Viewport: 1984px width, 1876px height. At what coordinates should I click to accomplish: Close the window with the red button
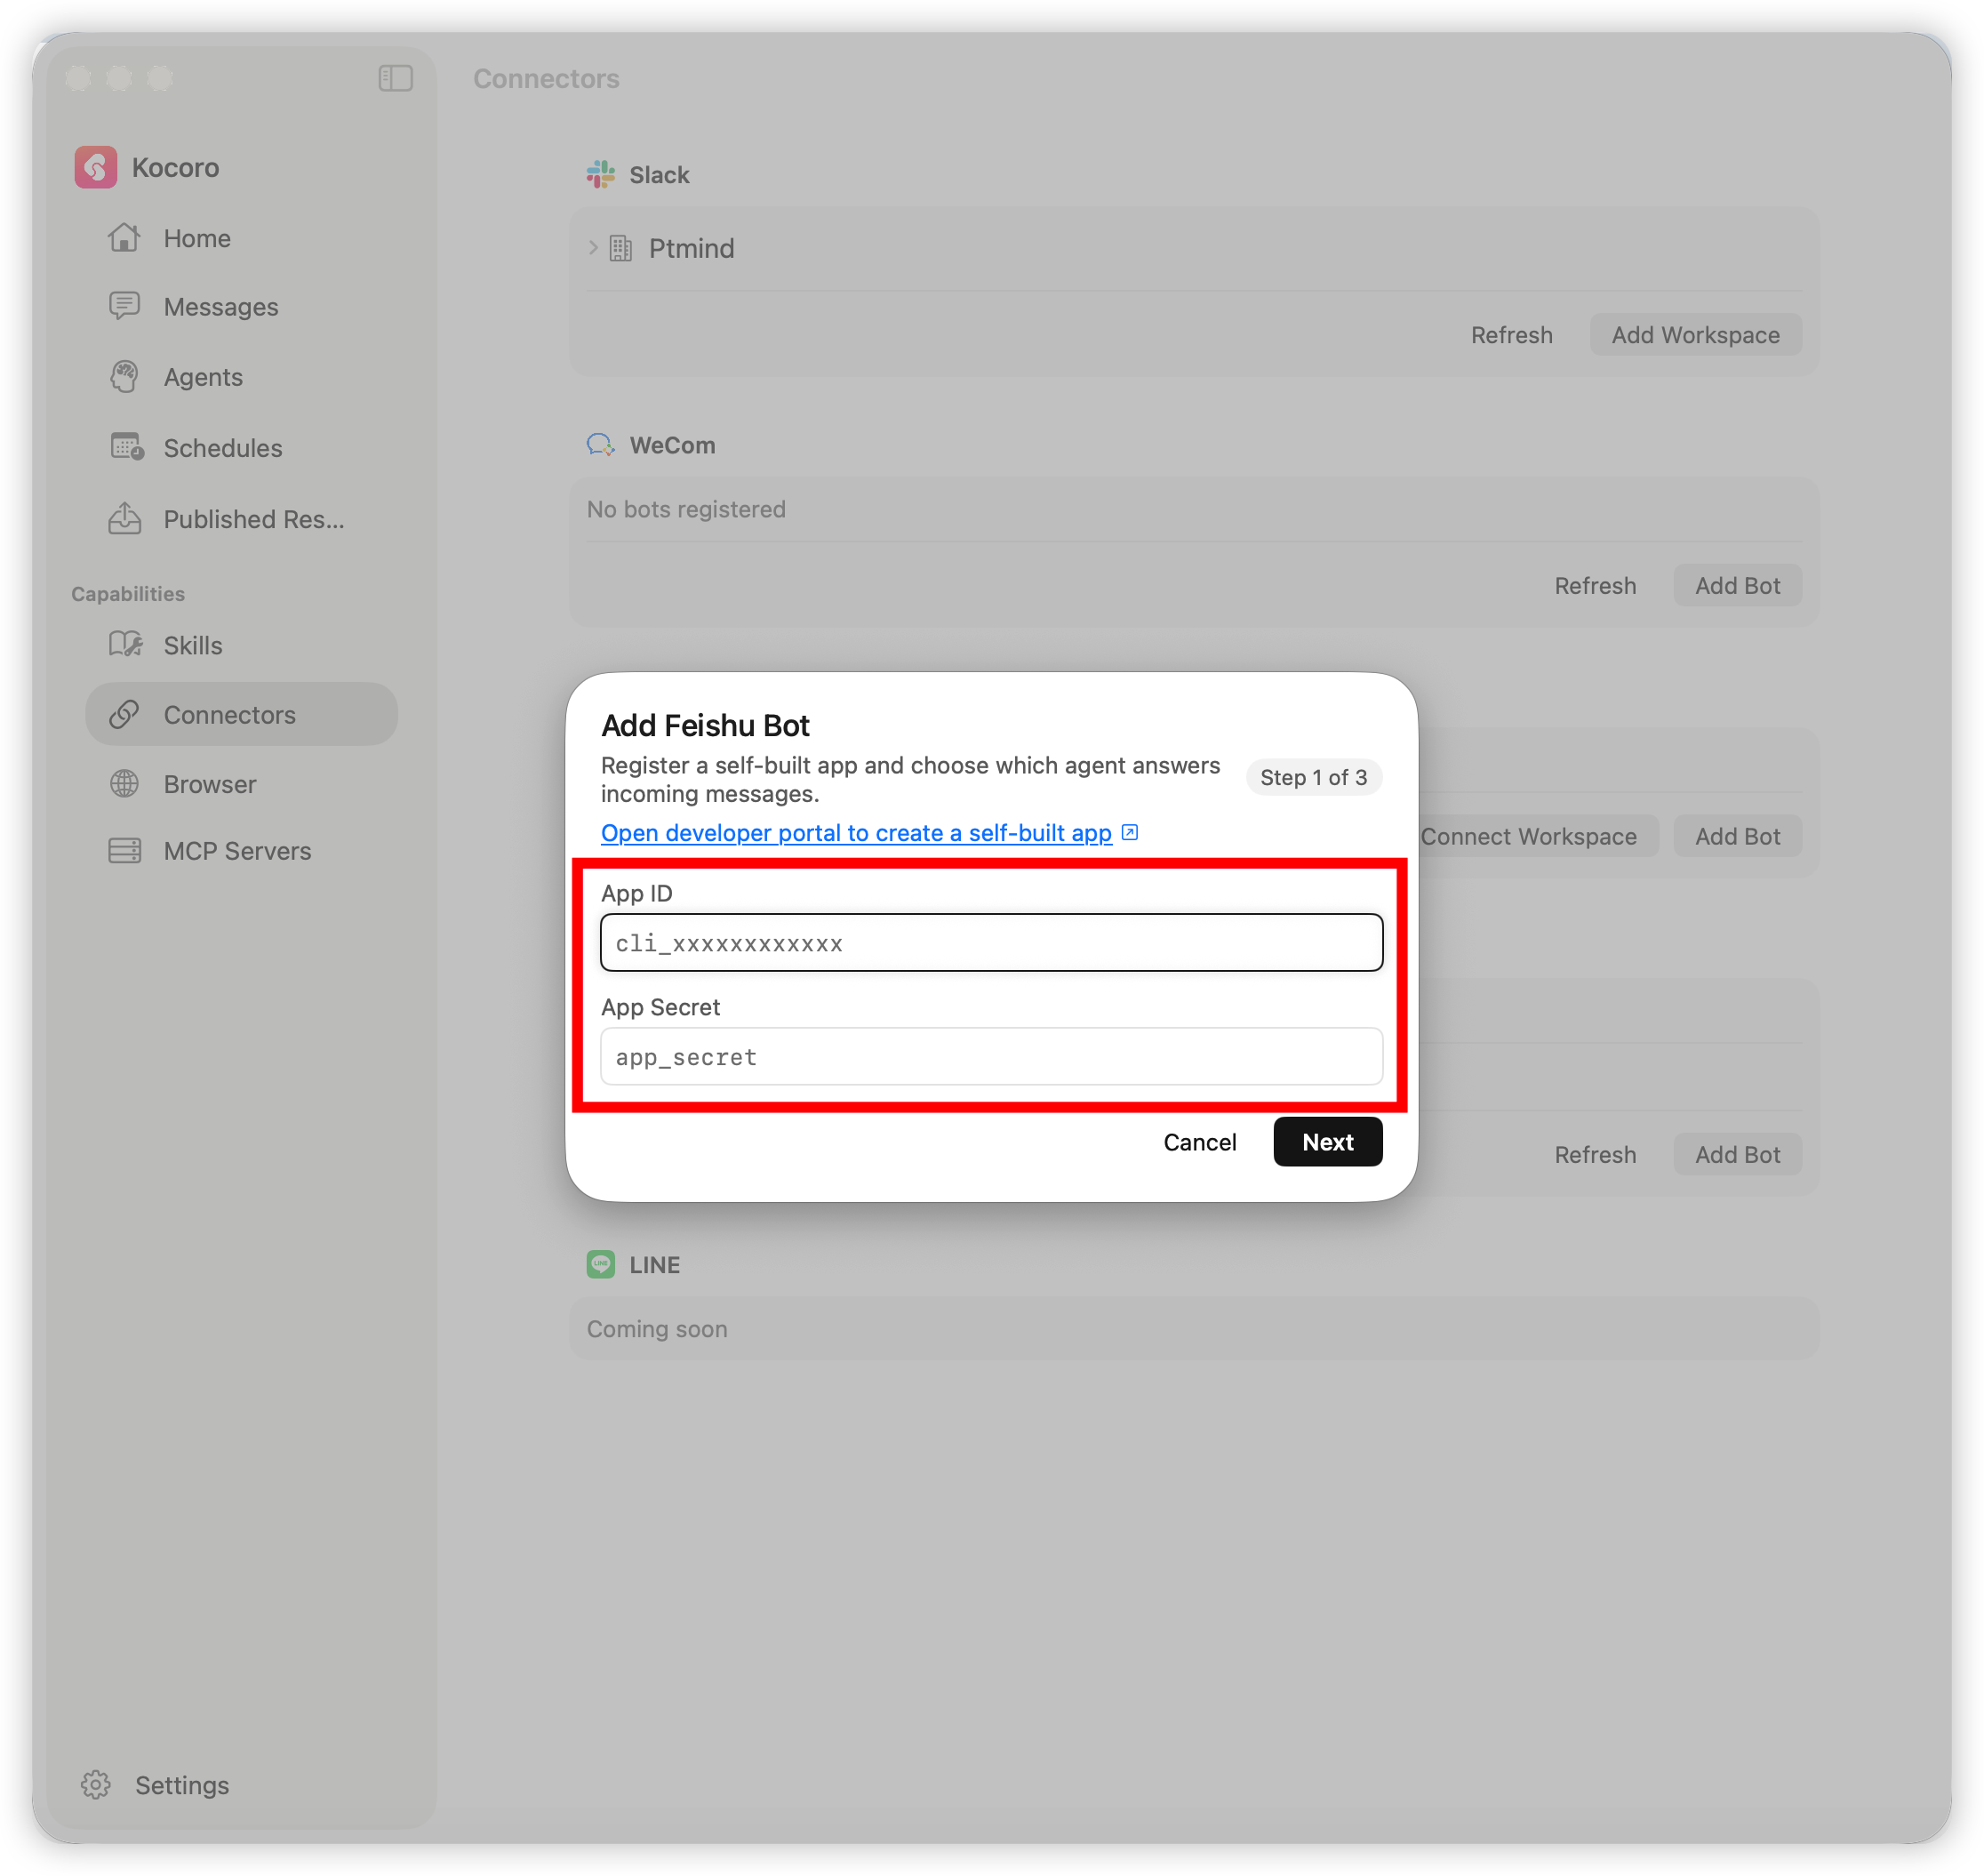[x=79, y=78]
